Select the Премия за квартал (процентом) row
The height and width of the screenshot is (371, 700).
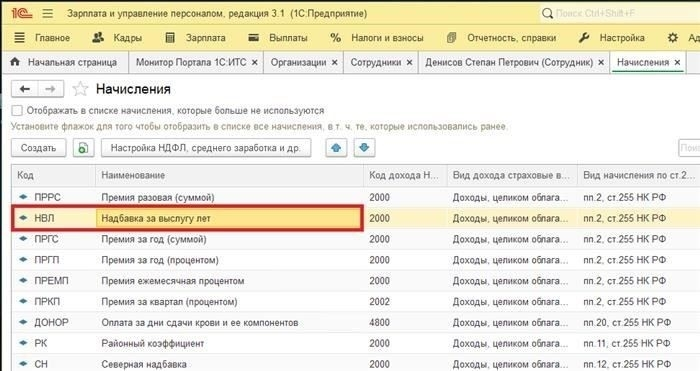pos(356,302)
